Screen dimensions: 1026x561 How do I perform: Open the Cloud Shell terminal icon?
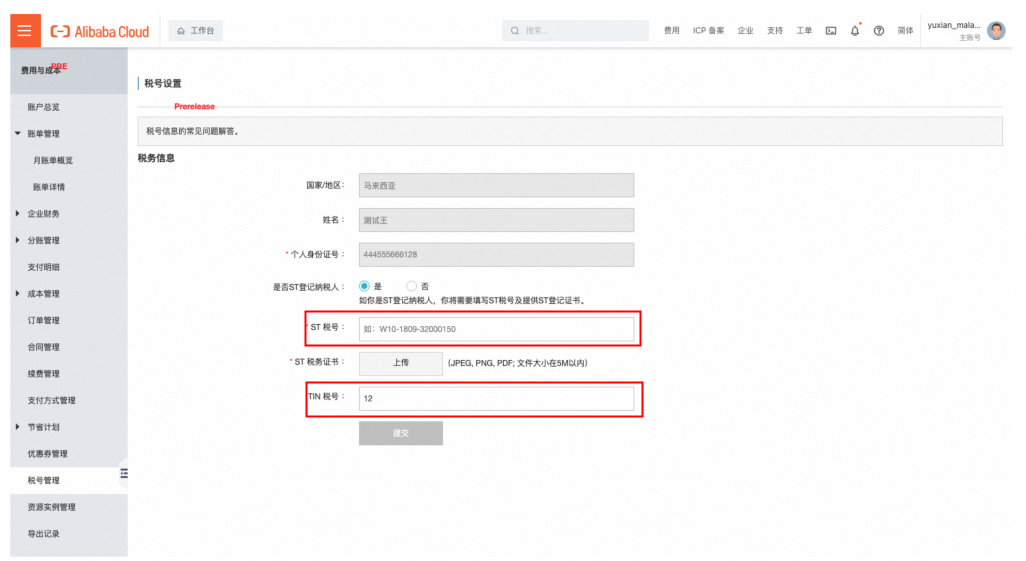pos(831,31)
